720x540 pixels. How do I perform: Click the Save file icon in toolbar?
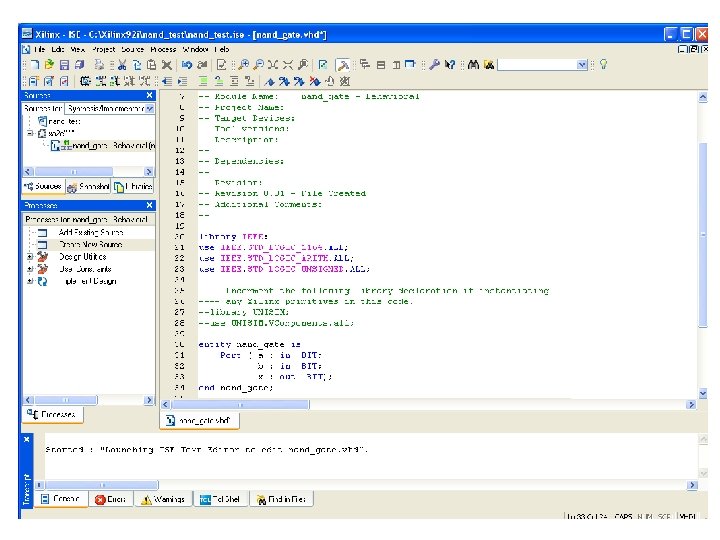coord(63,64)
